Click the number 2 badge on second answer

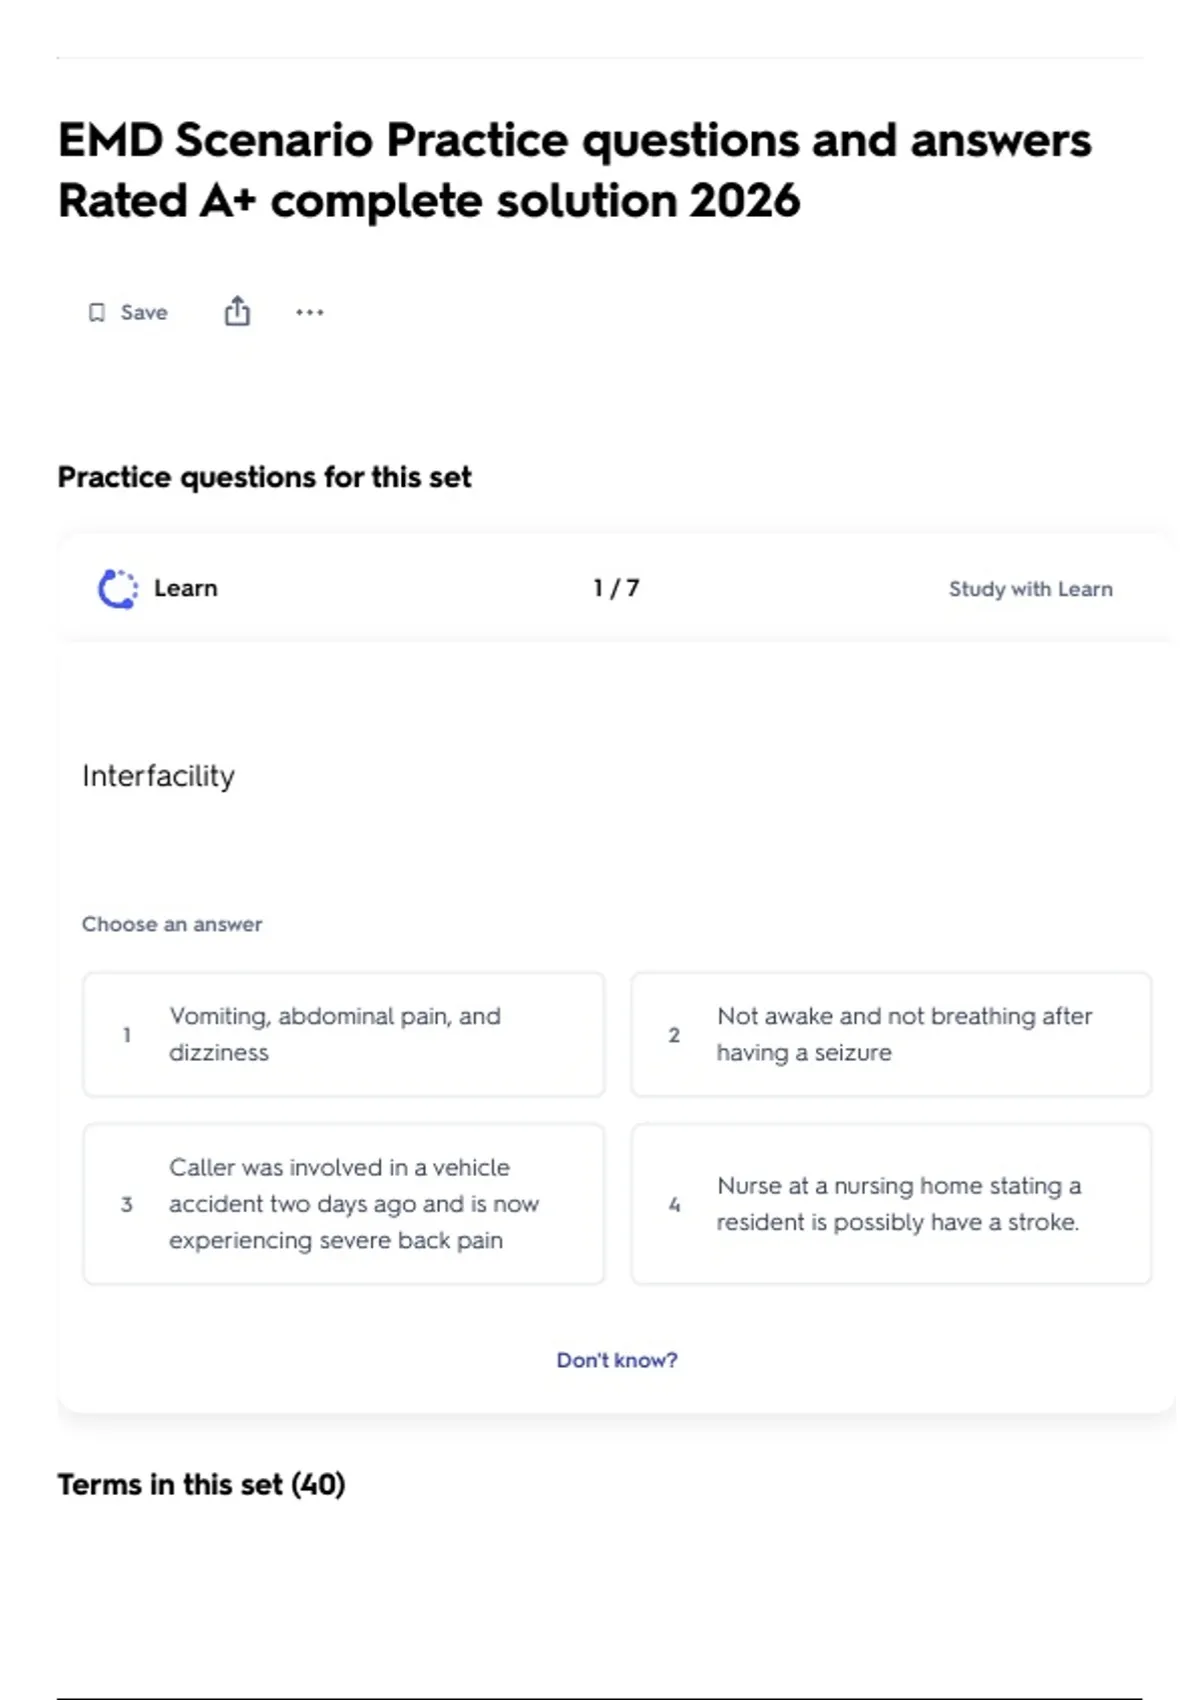click(x=674, y=1035)
